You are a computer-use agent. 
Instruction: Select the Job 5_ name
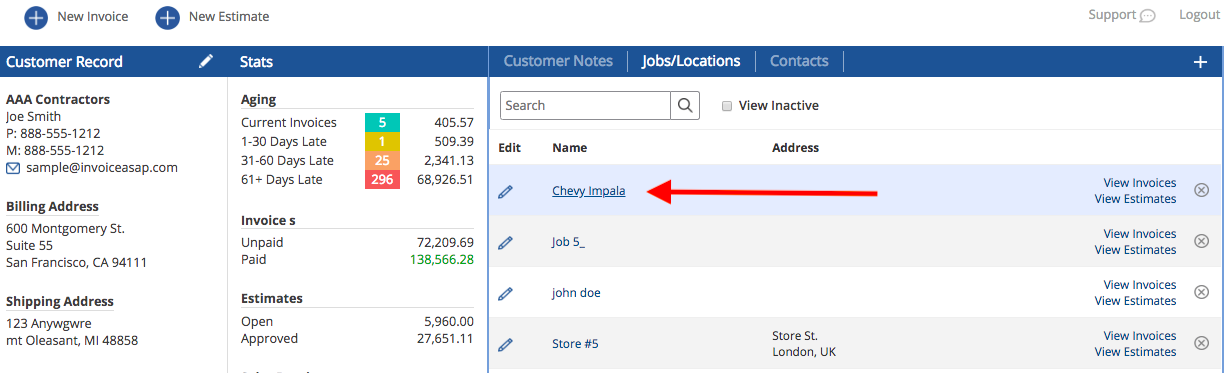click(568, 242)
